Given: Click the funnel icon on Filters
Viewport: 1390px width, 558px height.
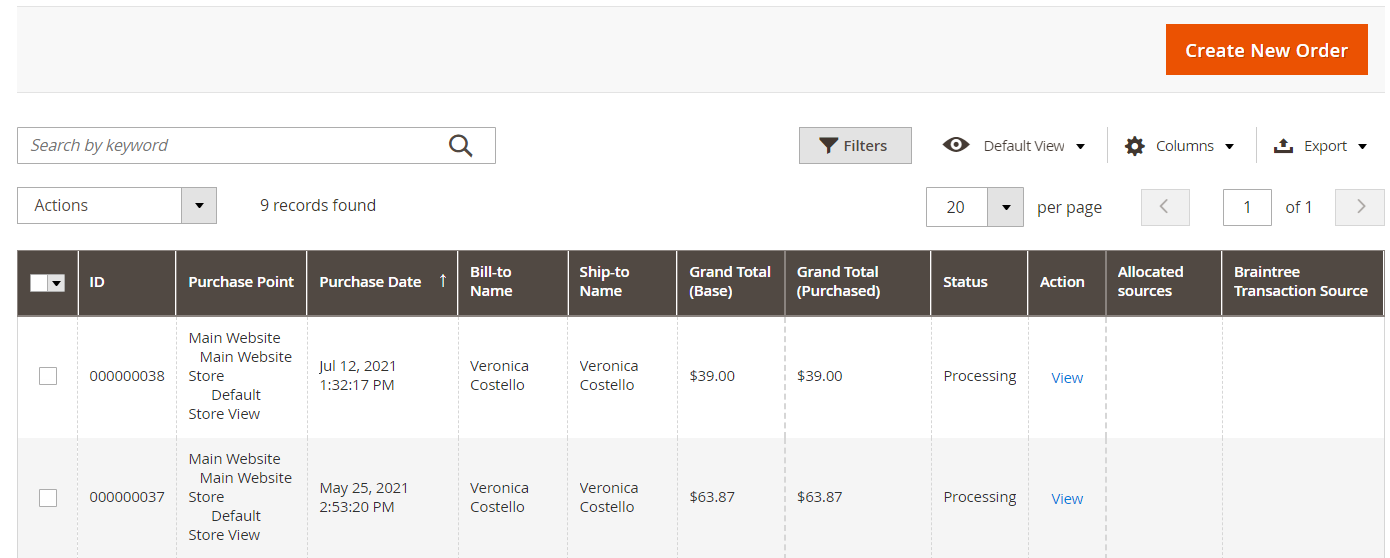Looking at the screenshot, I should click(828, 146).
